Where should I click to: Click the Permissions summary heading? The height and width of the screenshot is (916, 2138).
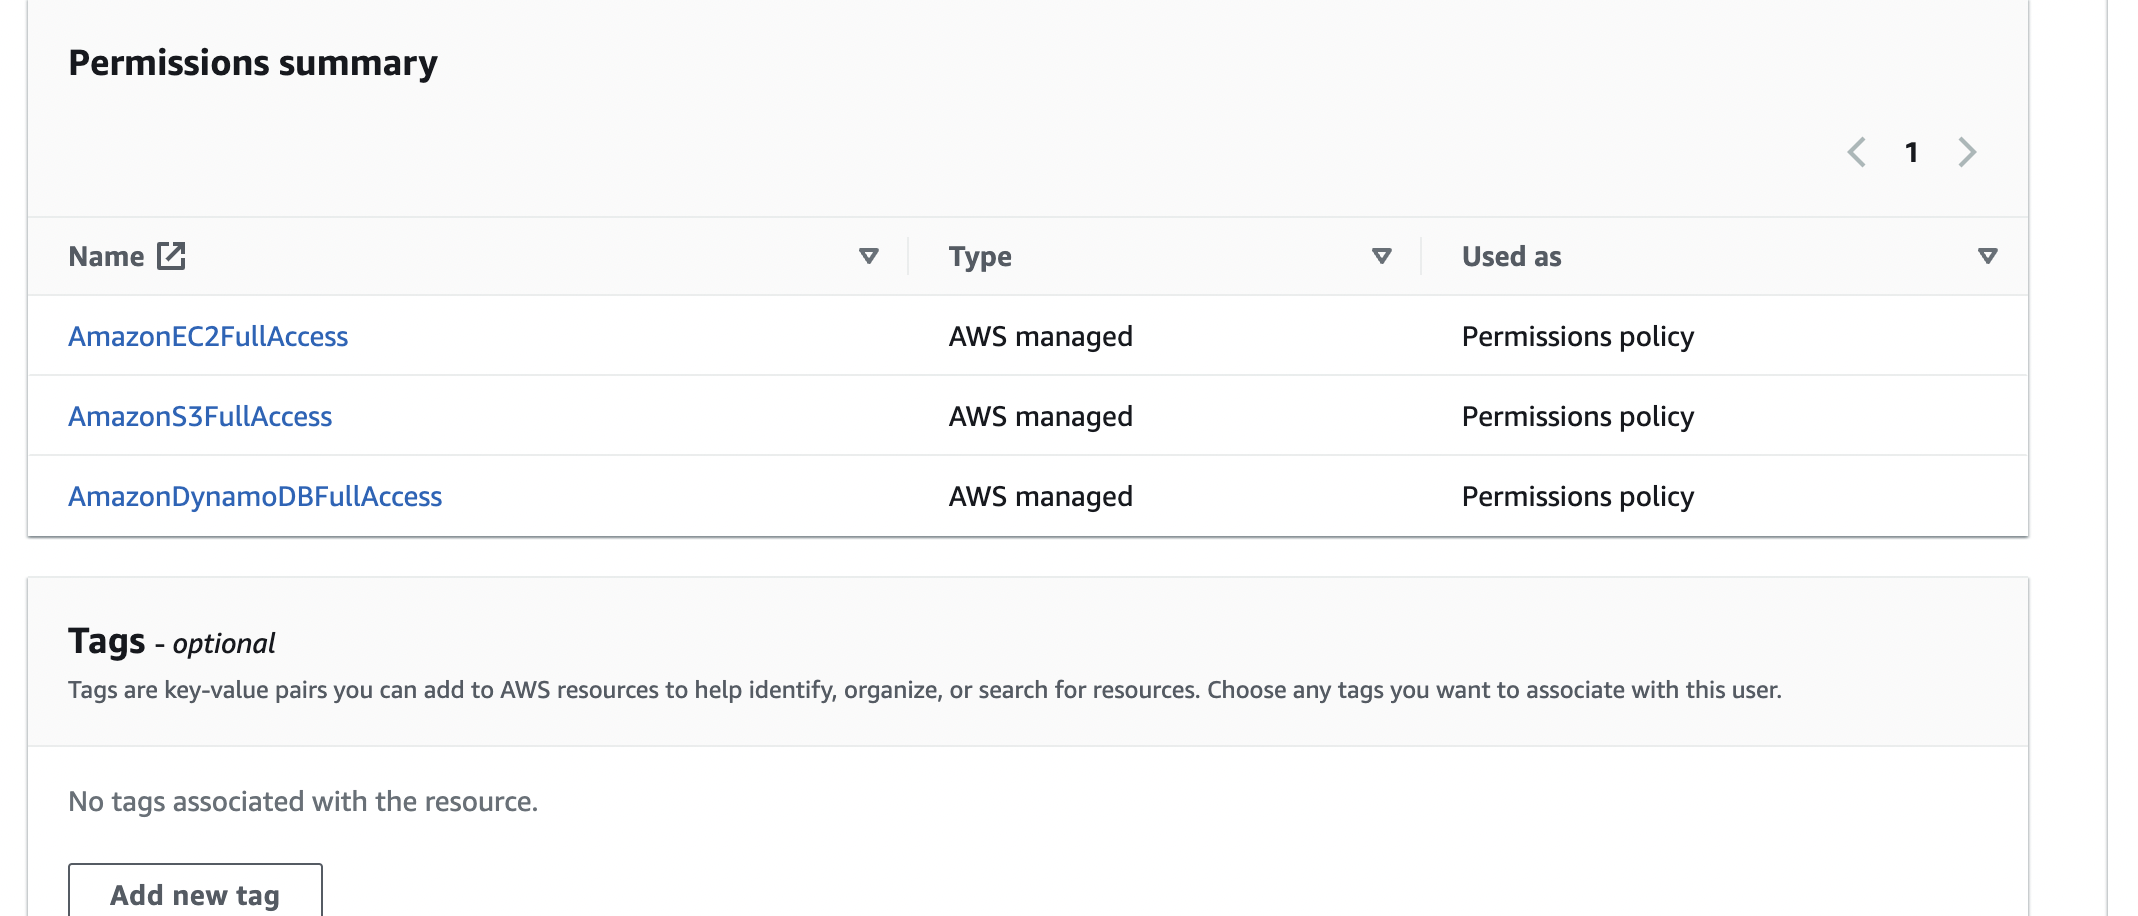(252, 62)
